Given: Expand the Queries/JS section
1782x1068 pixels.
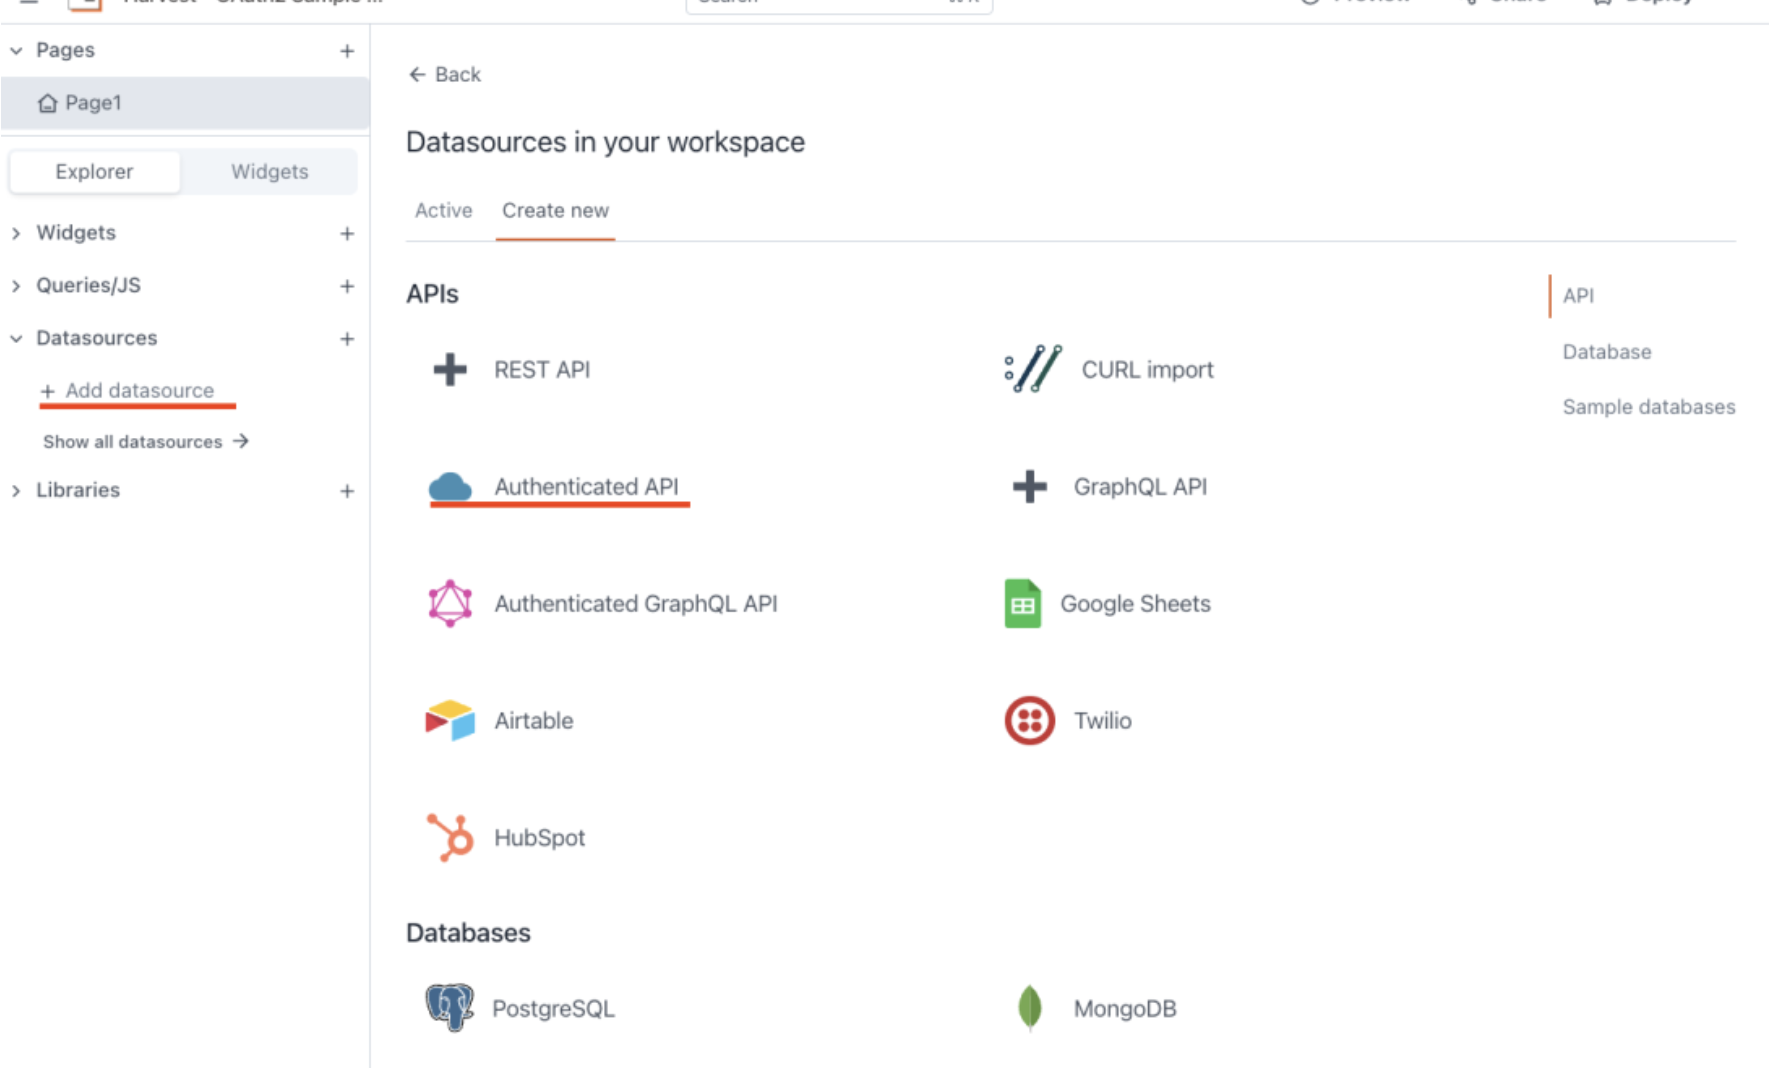Looking at the screenshot, I should coord(16,286).
